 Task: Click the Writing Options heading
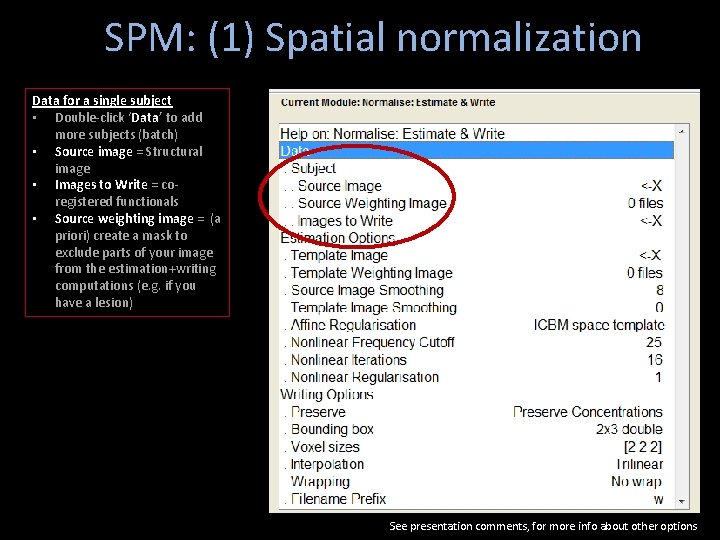(x=326, y=394)
